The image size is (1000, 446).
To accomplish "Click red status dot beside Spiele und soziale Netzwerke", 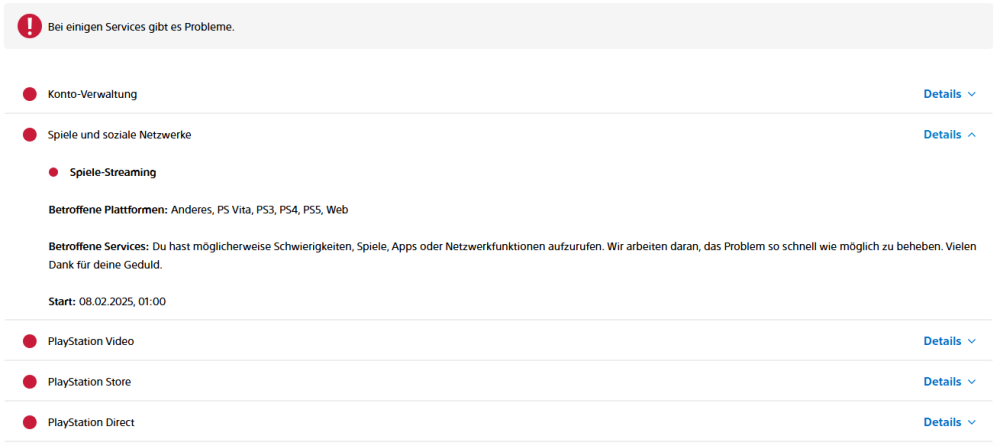I will click(x=30, y=135).
